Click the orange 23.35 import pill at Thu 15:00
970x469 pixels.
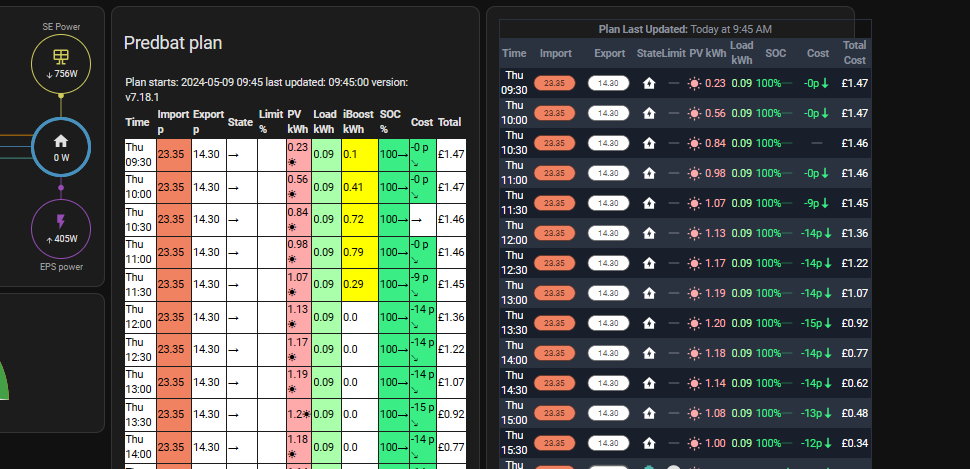[554, 413]
